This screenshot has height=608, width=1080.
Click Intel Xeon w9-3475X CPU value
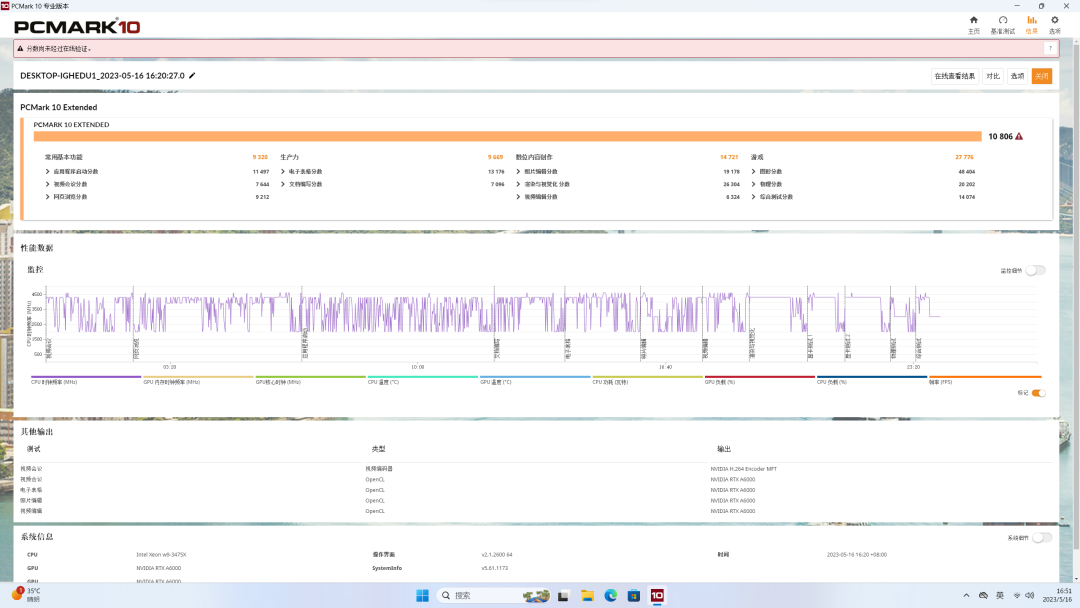click(x=161, y=554)
